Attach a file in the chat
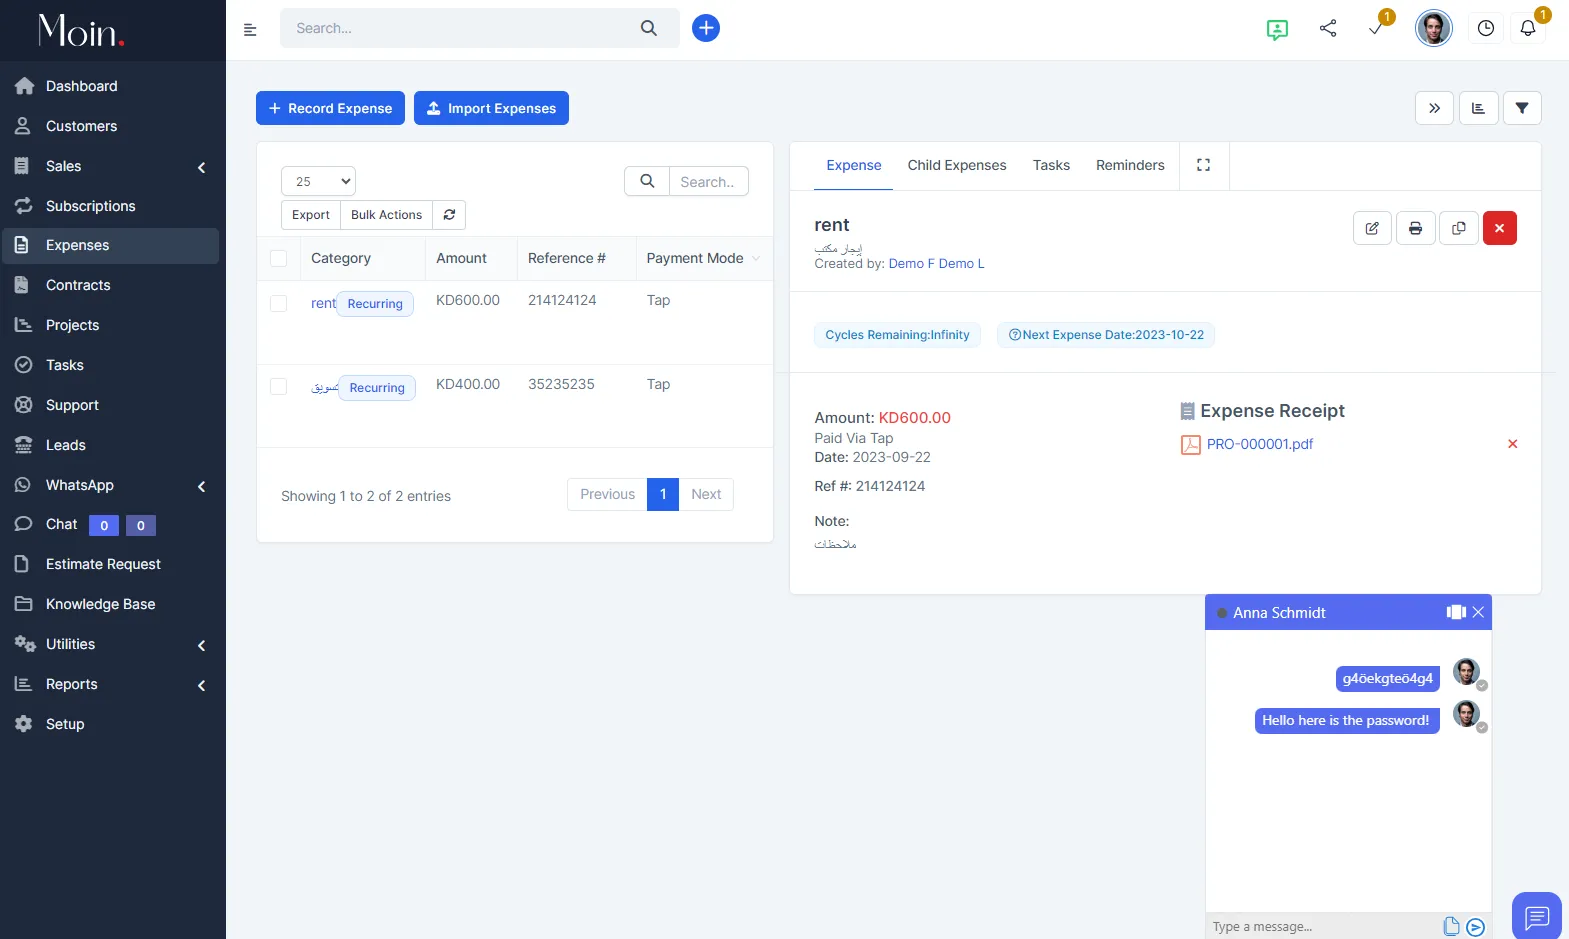Viewport: 1569px width, 939px height. (x=1452, y=926)
